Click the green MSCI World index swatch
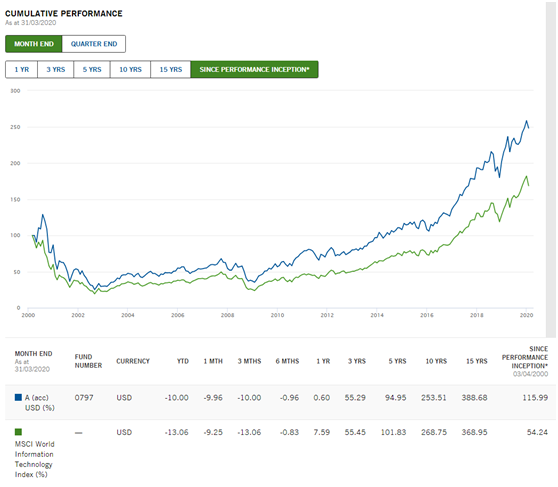The image size is (558, 487). pyautogui.click(x=18, y=432)
